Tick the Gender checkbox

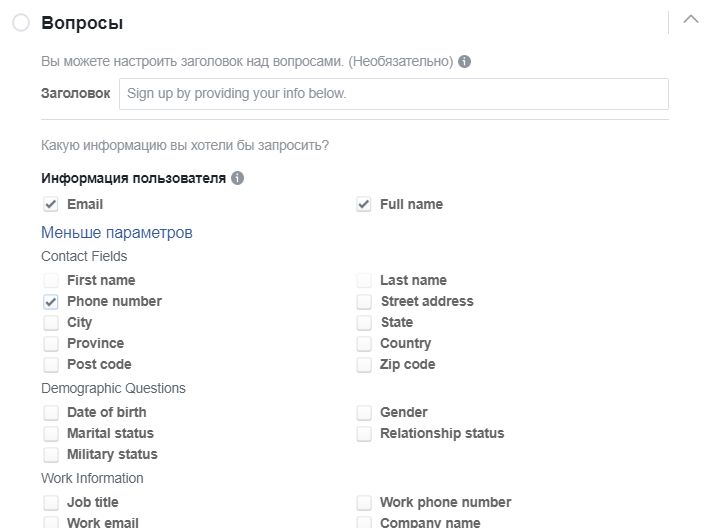(364, 412)
